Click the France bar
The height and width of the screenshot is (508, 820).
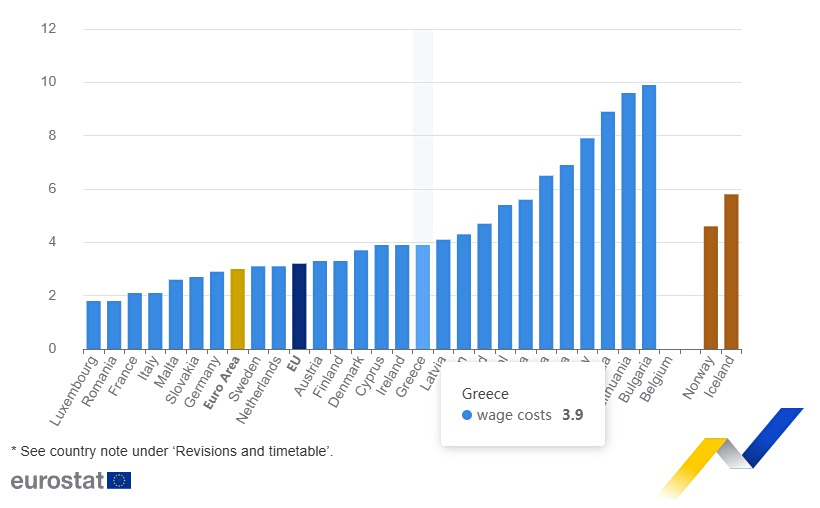click(x=135, y=321)
